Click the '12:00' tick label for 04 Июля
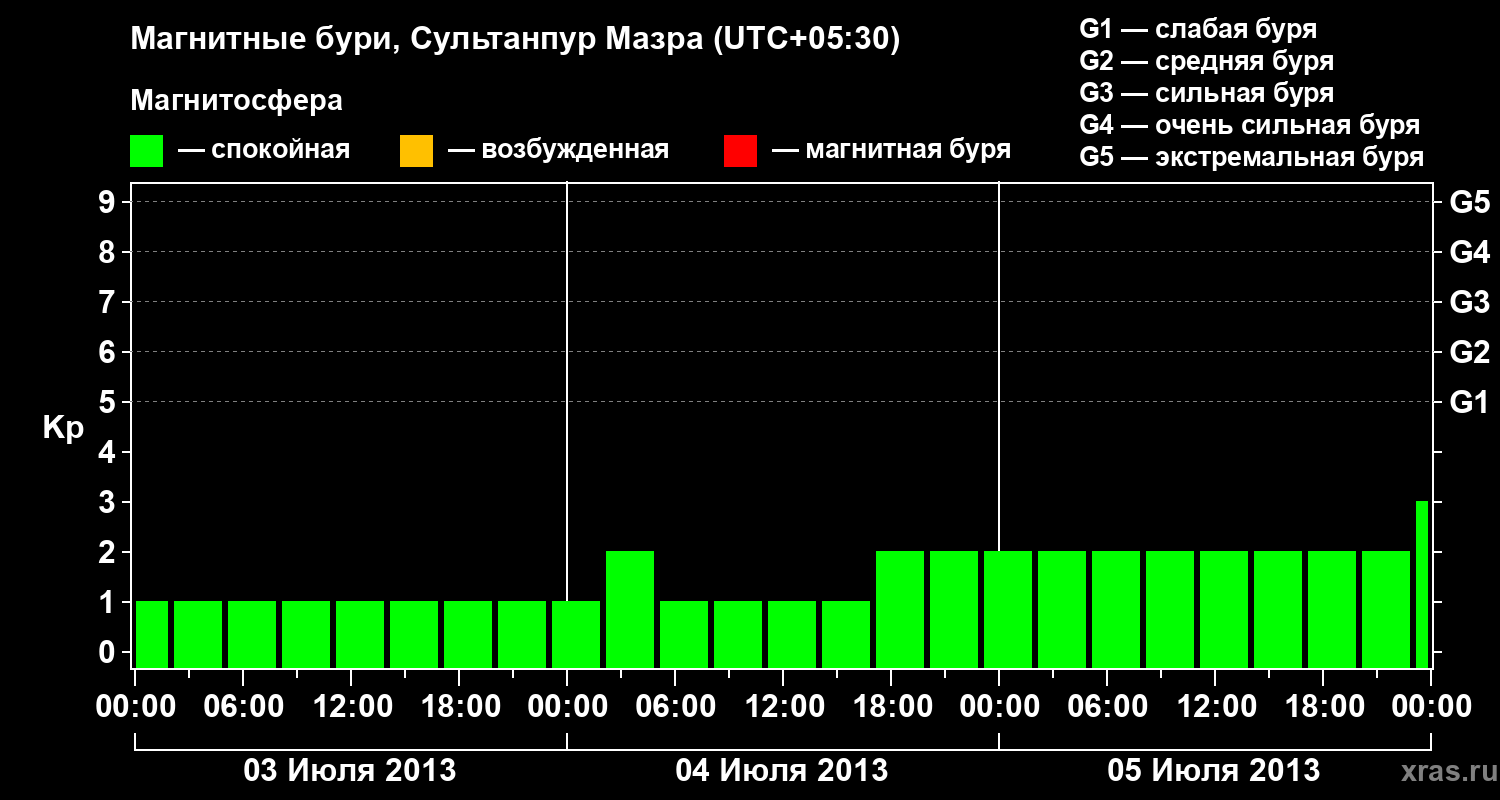Viewport: 1500px width, 800px height. pos(783,707)
